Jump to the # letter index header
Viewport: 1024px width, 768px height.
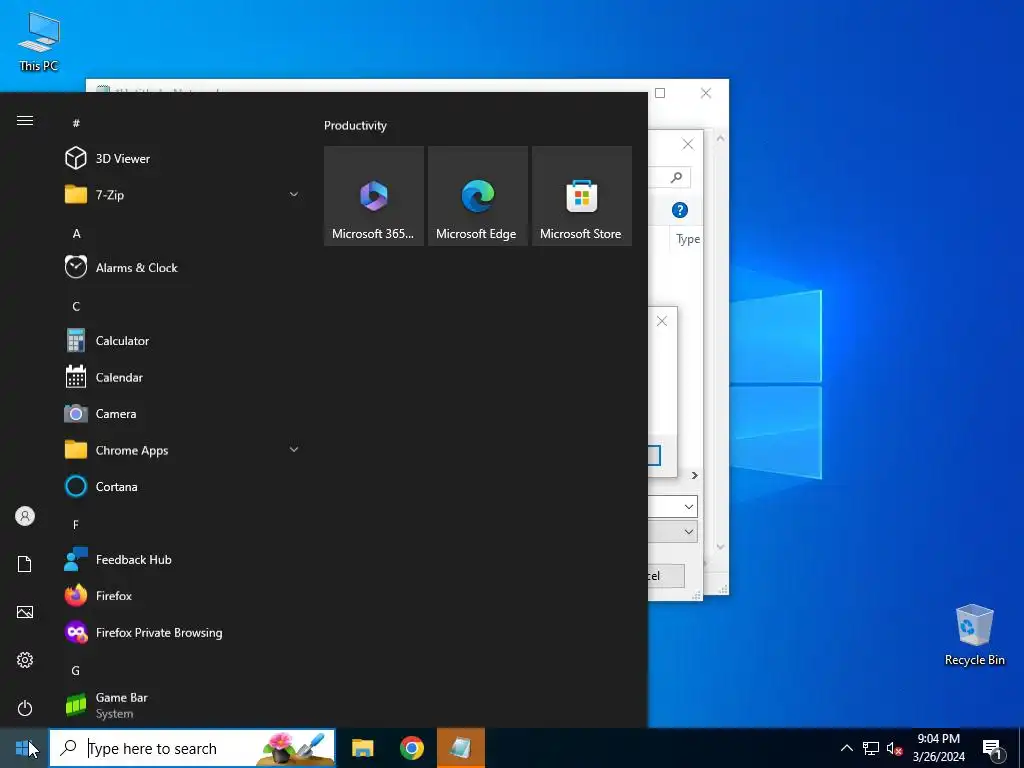(76, 123)
